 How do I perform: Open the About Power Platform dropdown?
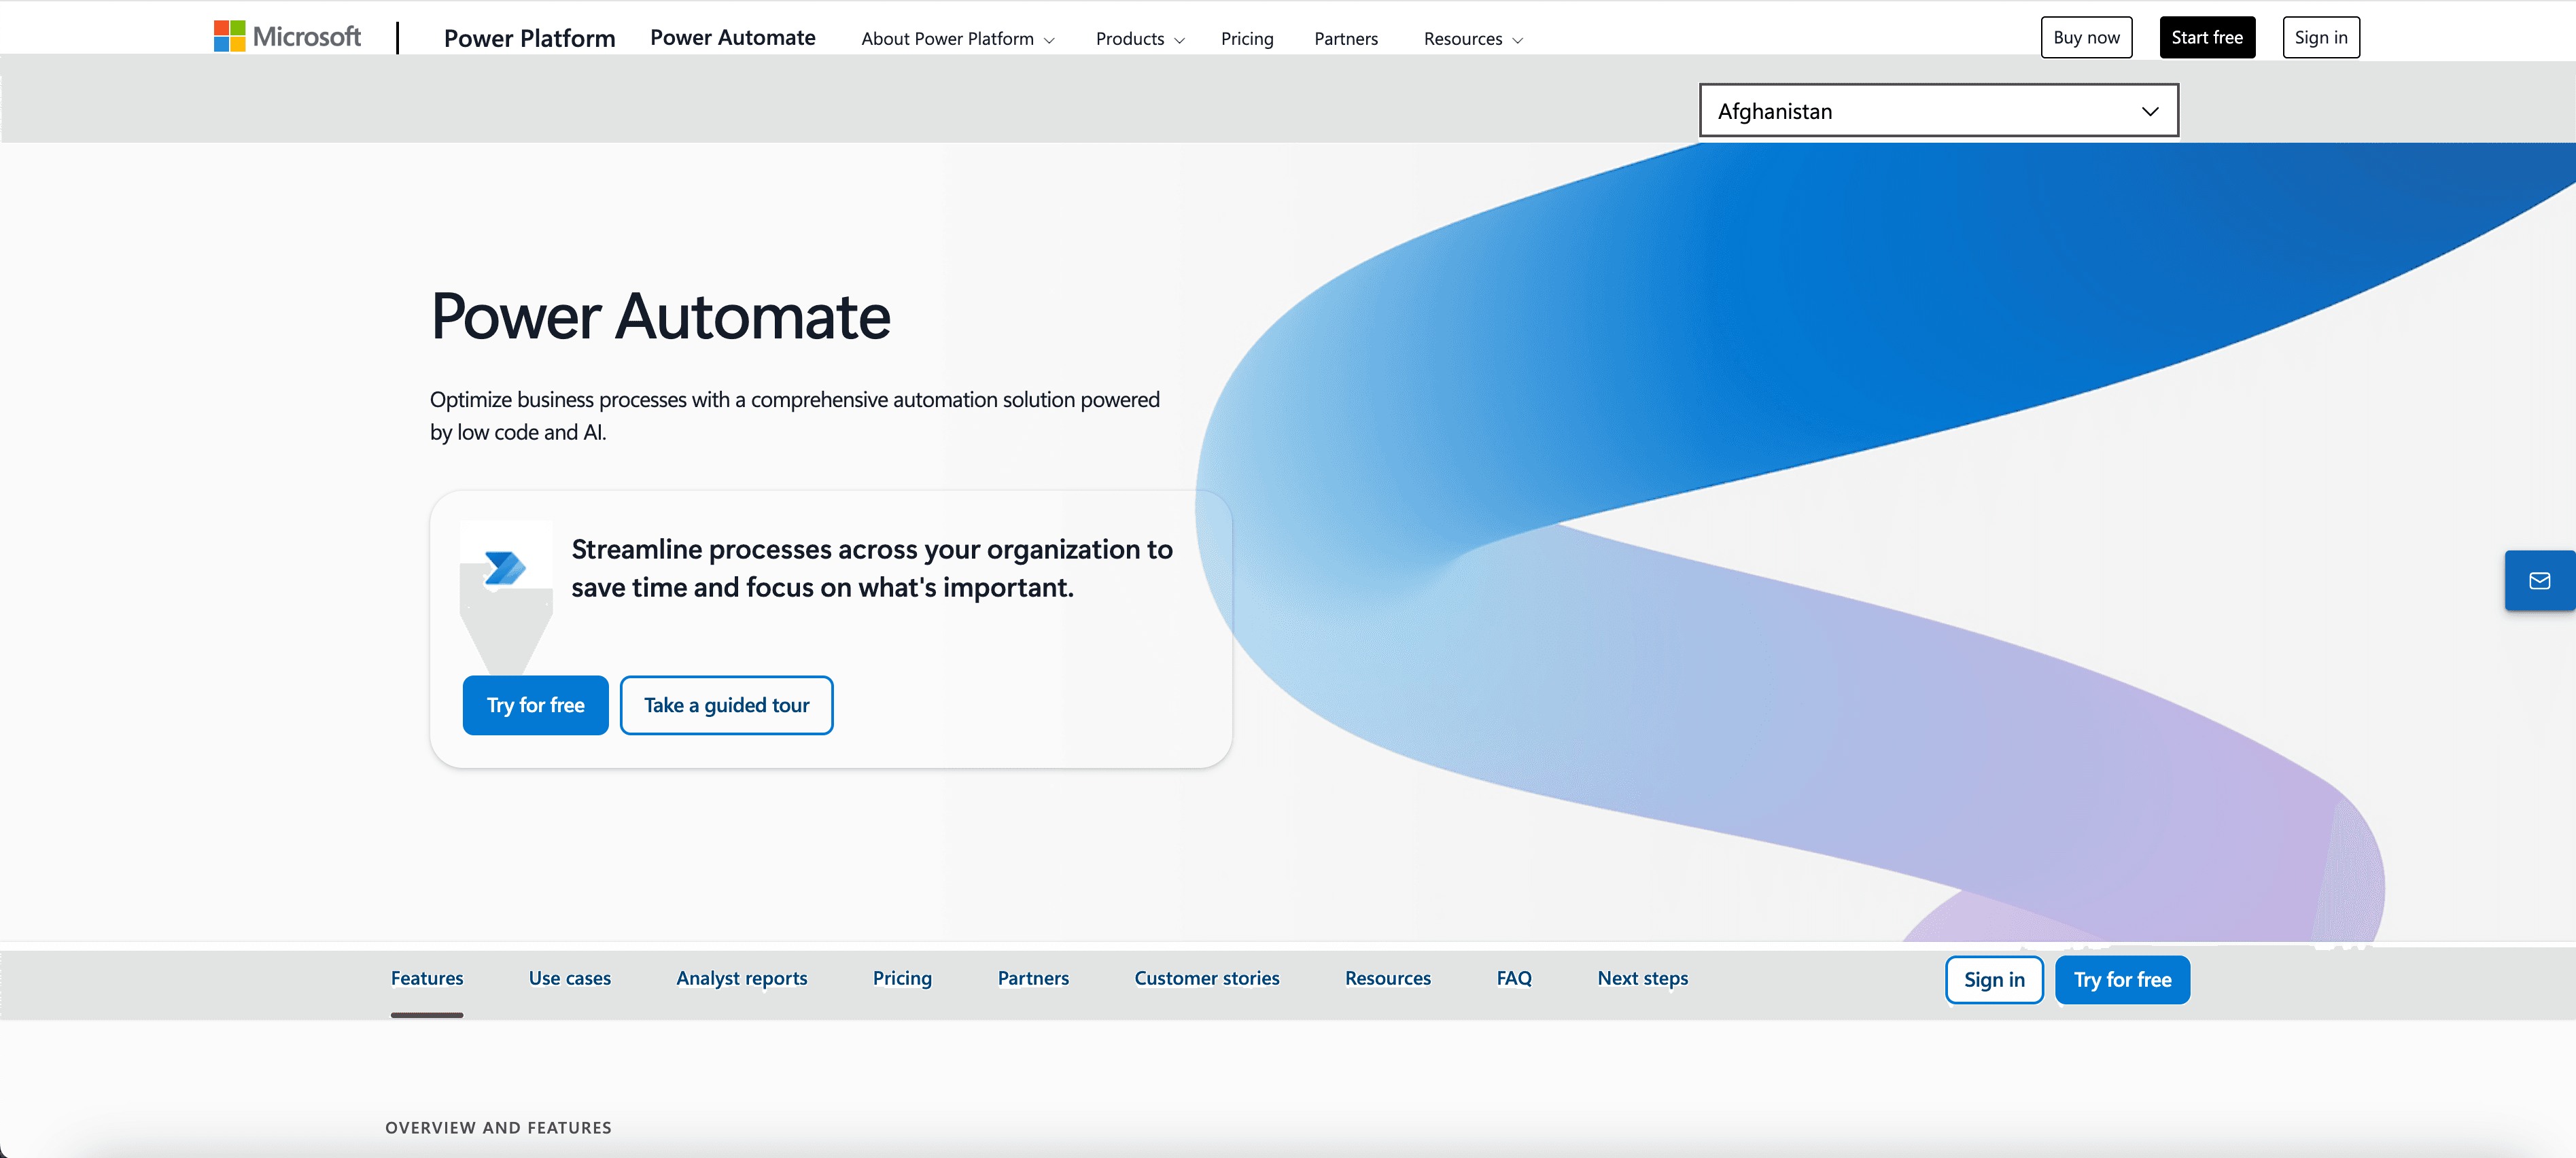(x=955, y=38)
